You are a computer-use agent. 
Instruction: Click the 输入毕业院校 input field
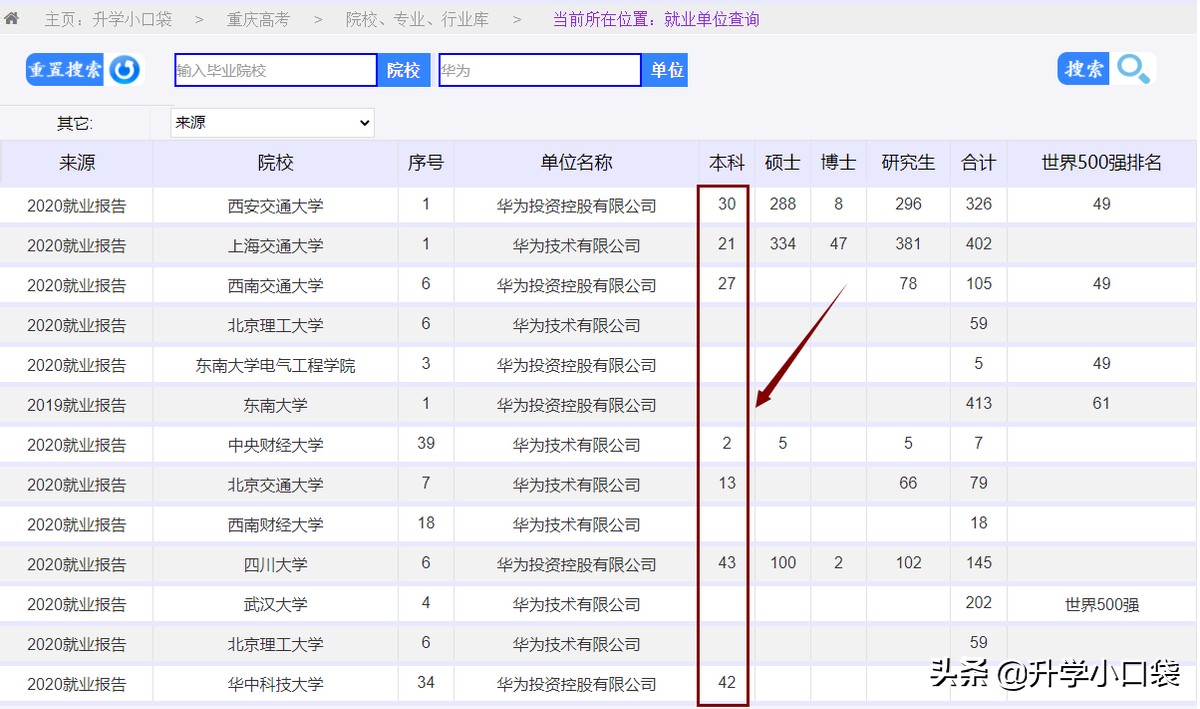point(275,70)
